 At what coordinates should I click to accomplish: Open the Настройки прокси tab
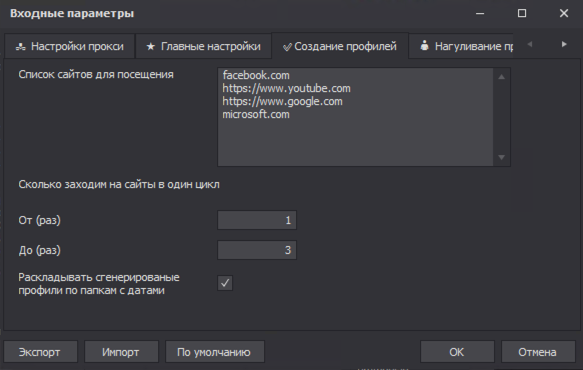tap(70, 46)
